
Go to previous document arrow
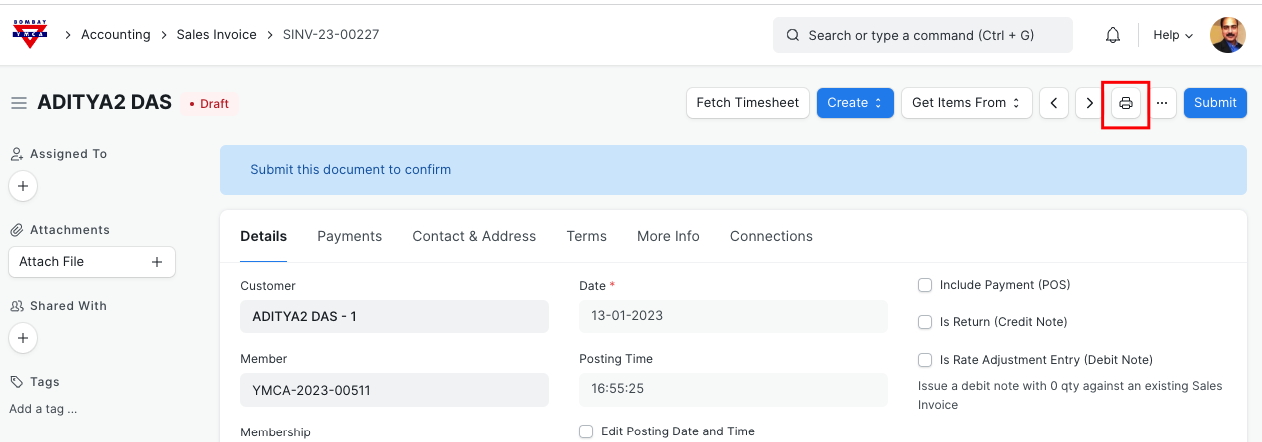[1053, 103]
